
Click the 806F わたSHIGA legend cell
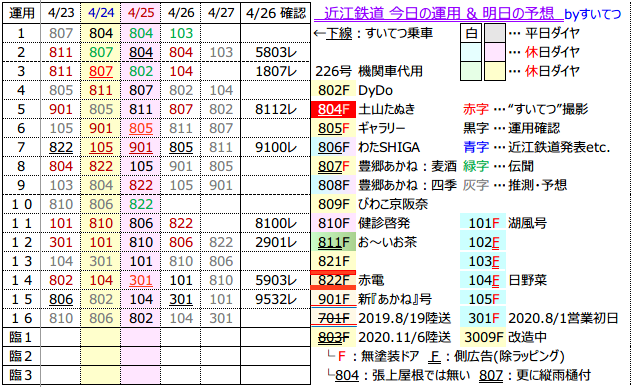coord(333,147)
